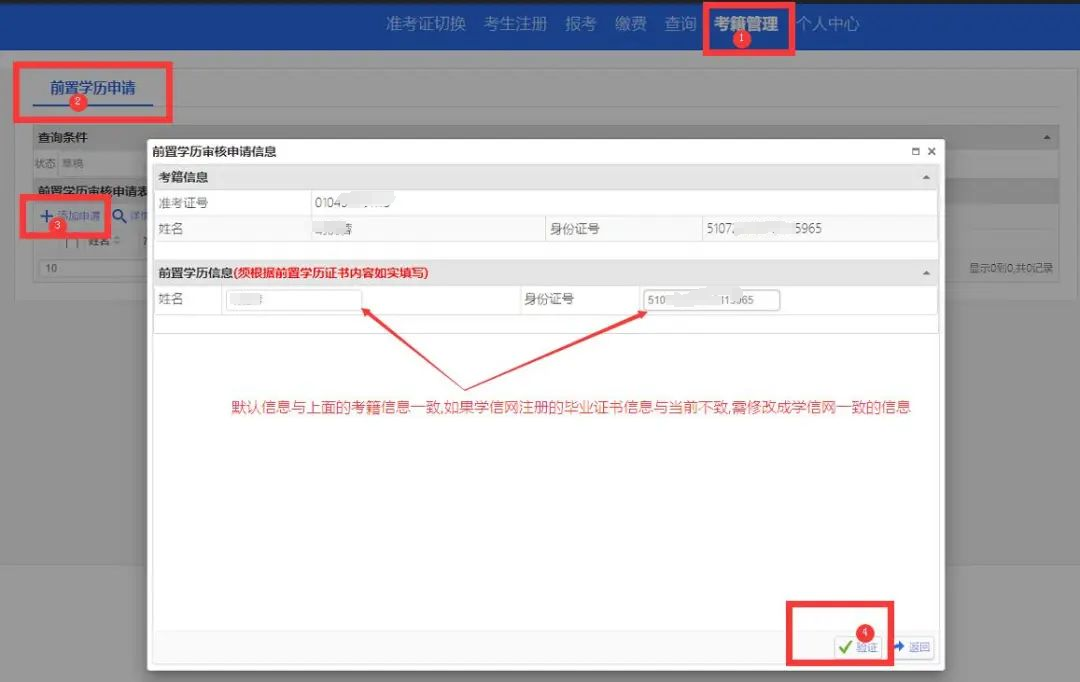Click the magnifier search icon beside 添加申请
Image resolution: width=1080 pixels, height=682 pixels.
119,217
